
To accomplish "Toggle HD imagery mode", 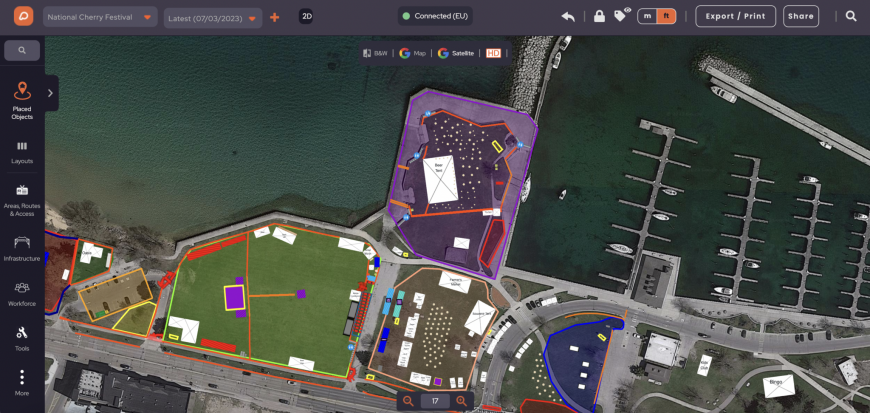I will 492,53.
